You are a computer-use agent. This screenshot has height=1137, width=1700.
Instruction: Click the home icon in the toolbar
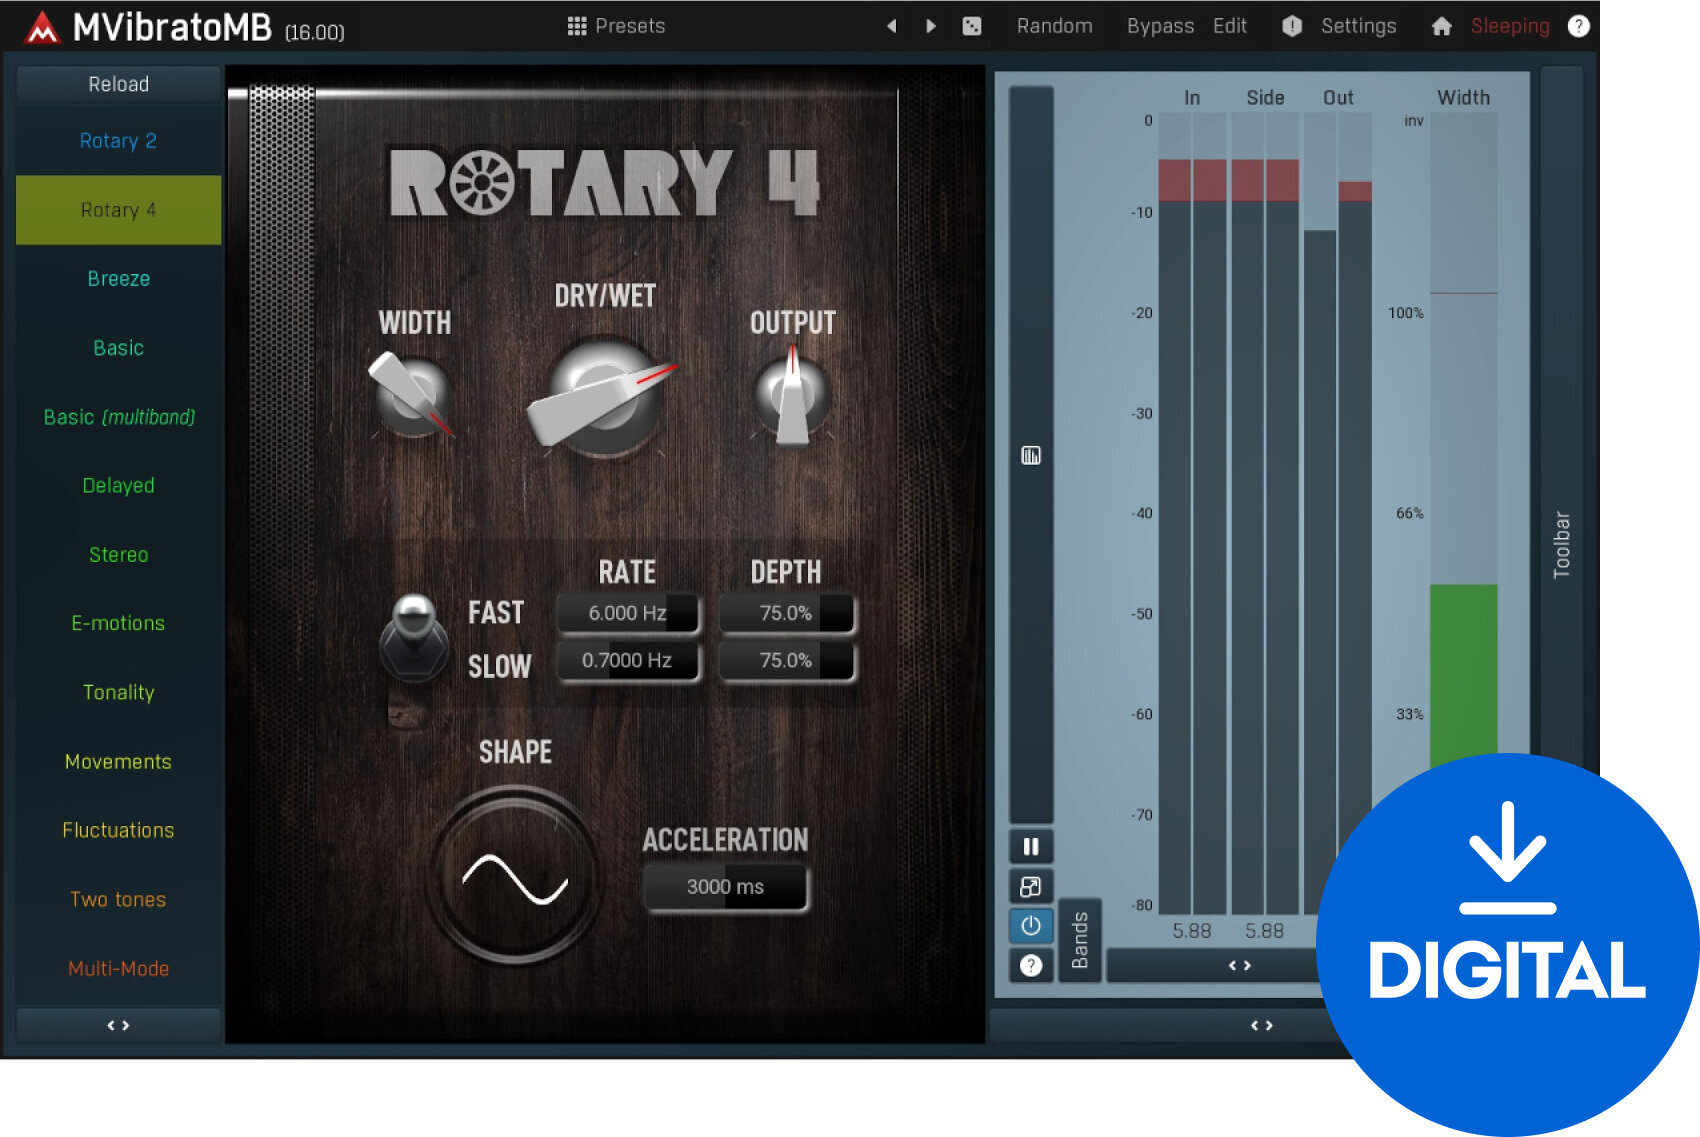point(1443,26)
